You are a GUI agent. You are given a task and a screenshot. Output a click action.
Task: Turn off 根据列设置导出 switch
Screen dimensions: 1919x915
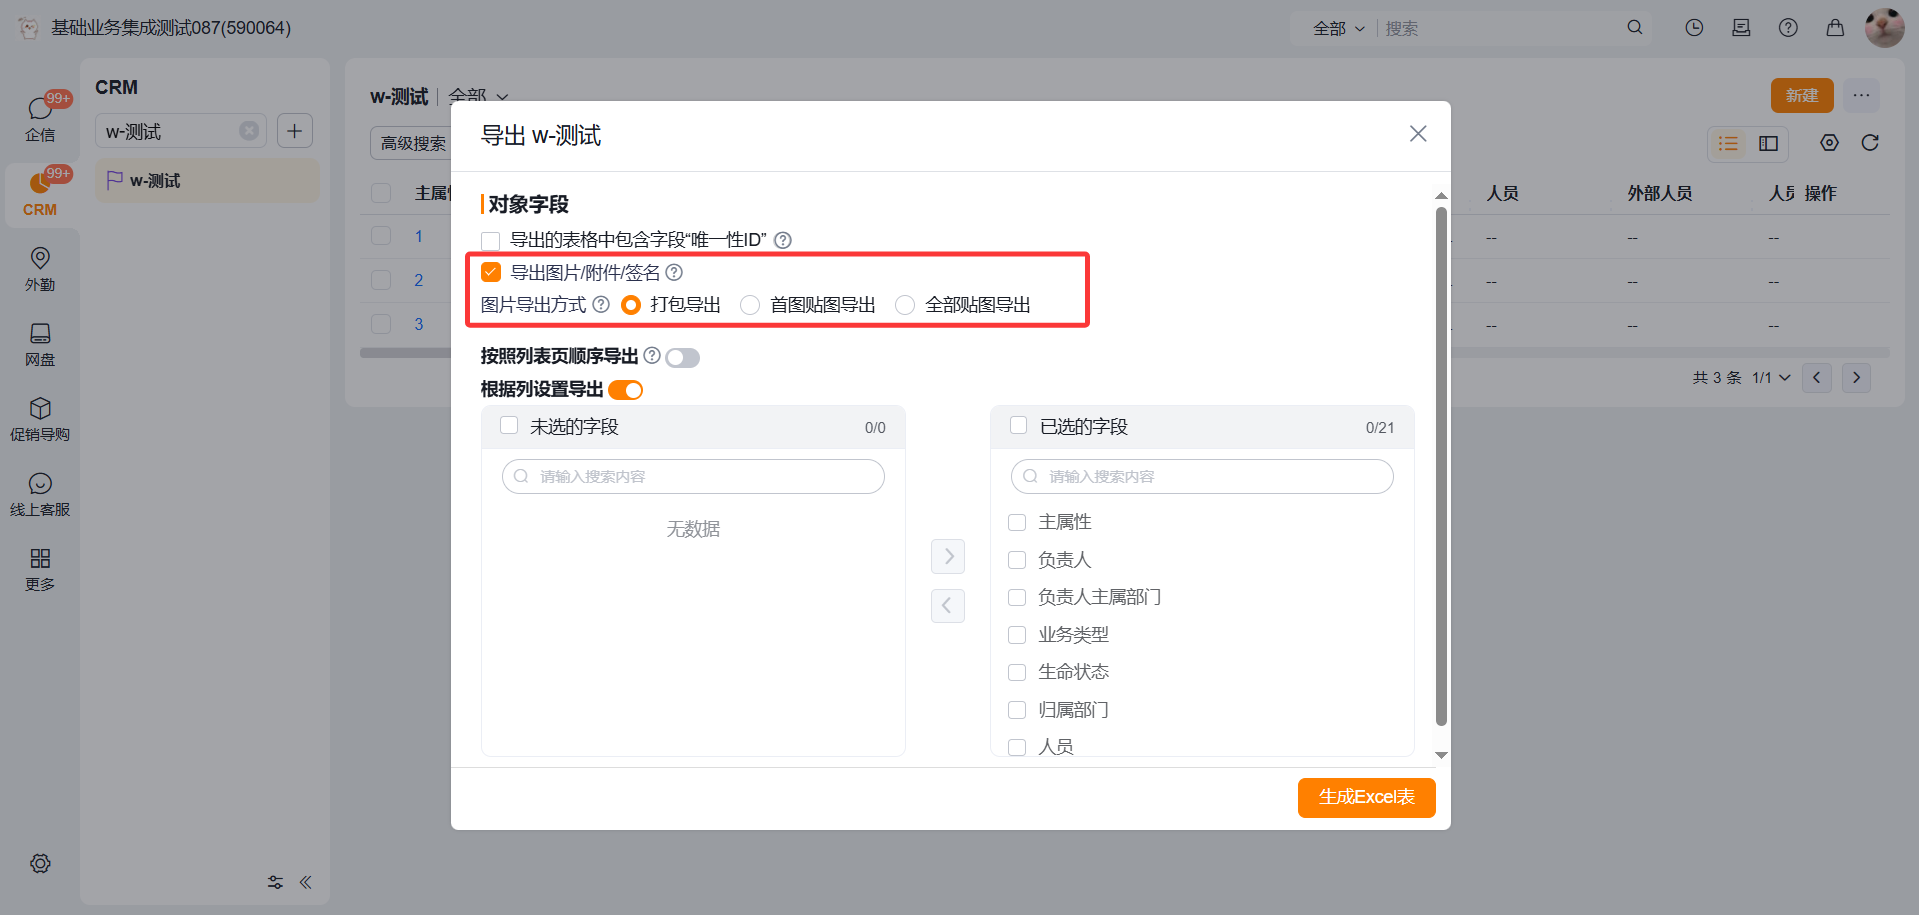[626, 390]
